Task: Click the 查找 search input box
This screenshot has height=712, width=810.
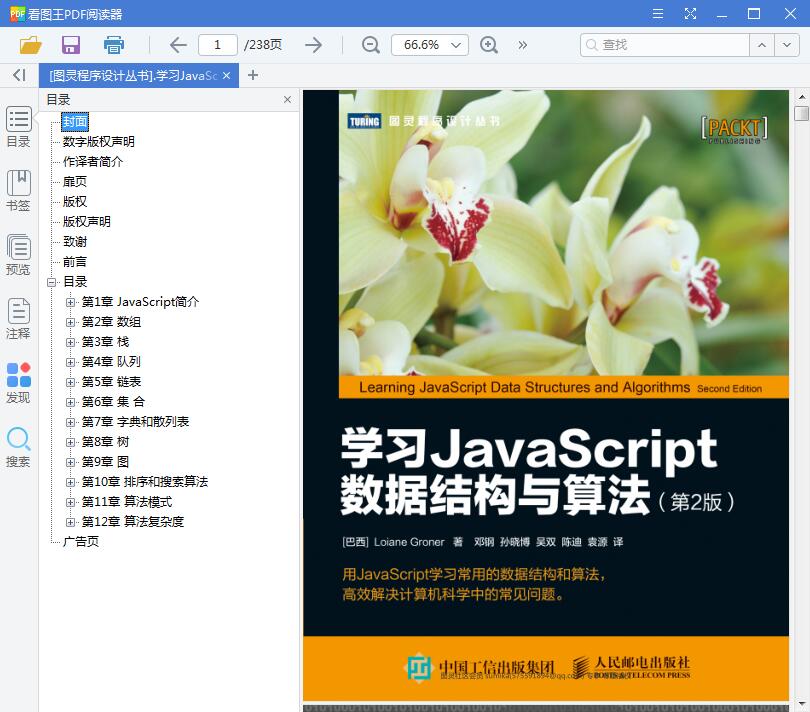Action: click(x=664, y=45)
